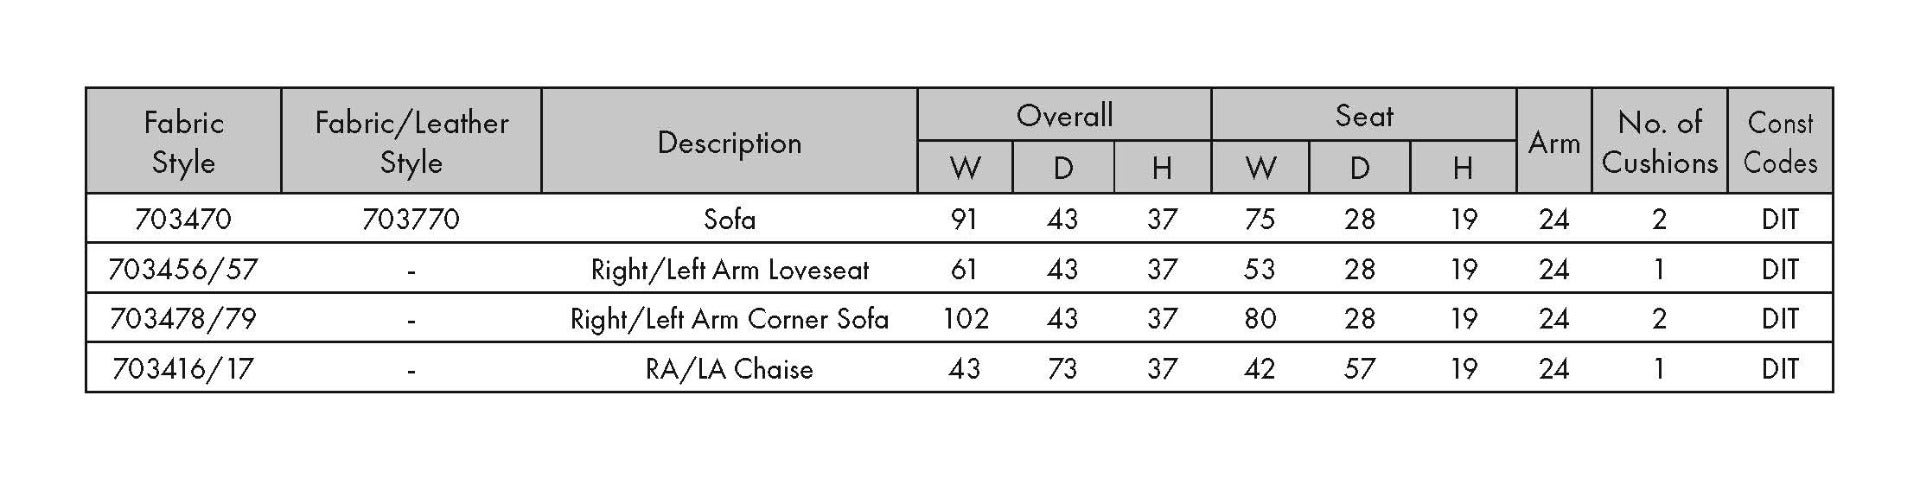1920x497 pixels.
Task: Click the No. of Cushions header
Action: click(1660, 142)
